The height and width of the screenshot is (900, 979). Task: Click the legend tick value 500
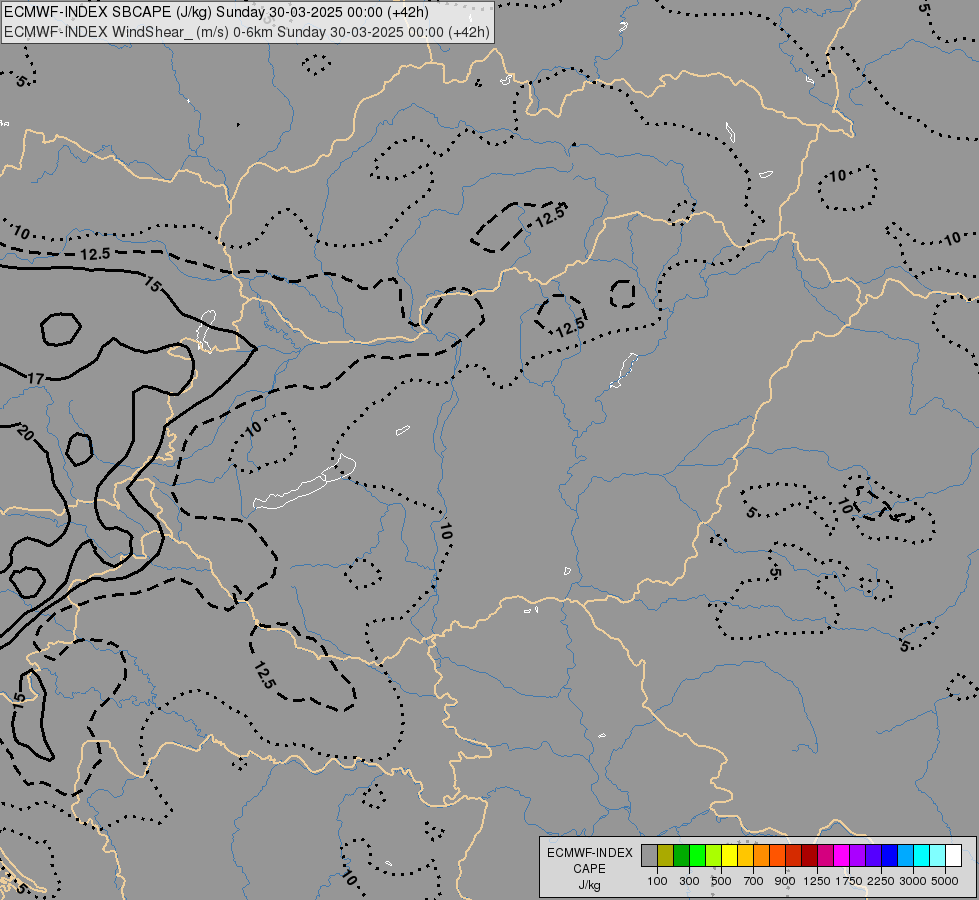(x=721, y=881)
